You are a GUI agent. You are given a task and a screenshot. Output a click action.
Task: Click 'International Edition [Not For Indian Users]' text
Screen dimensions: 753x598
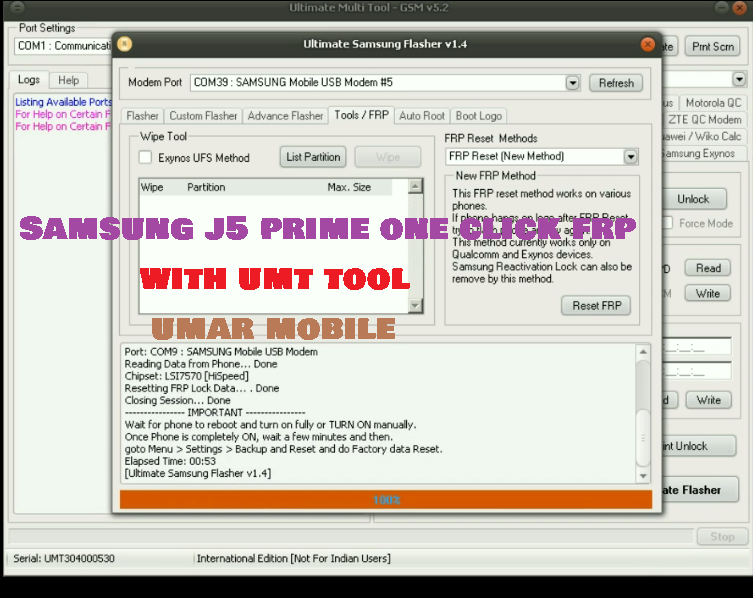tap(293, 558)
